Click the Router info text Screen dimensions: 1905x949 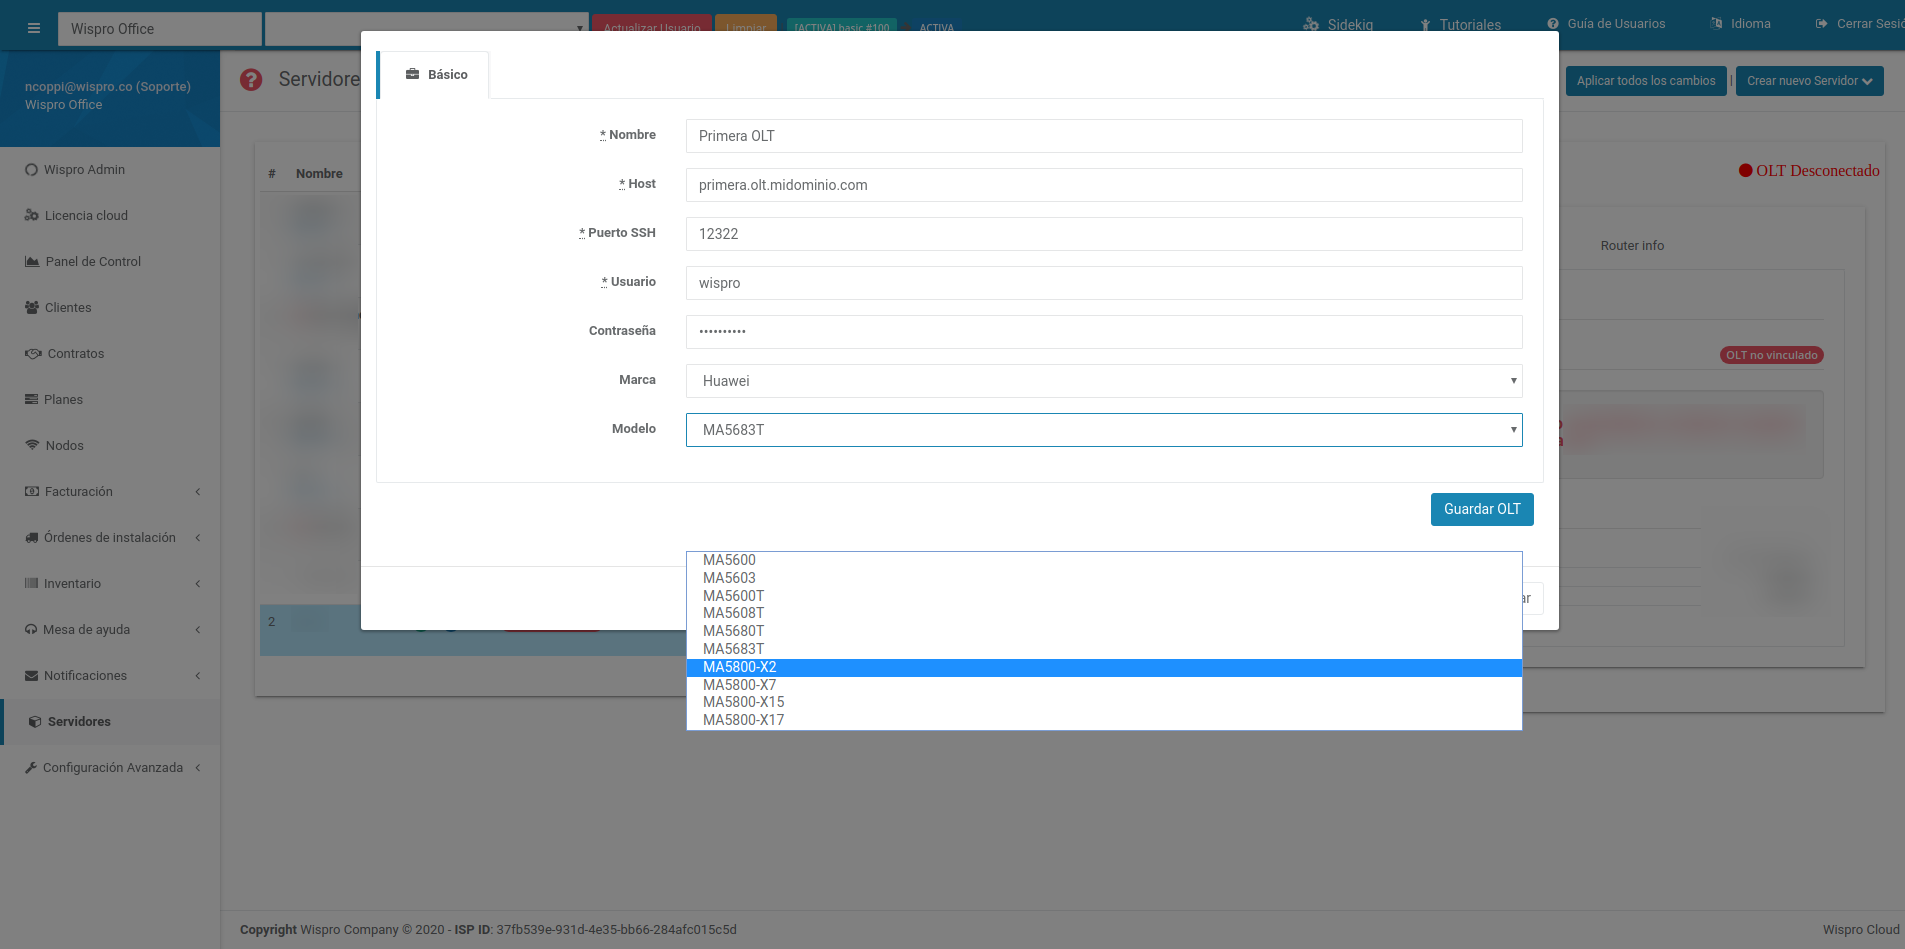tap(1632, 246)
